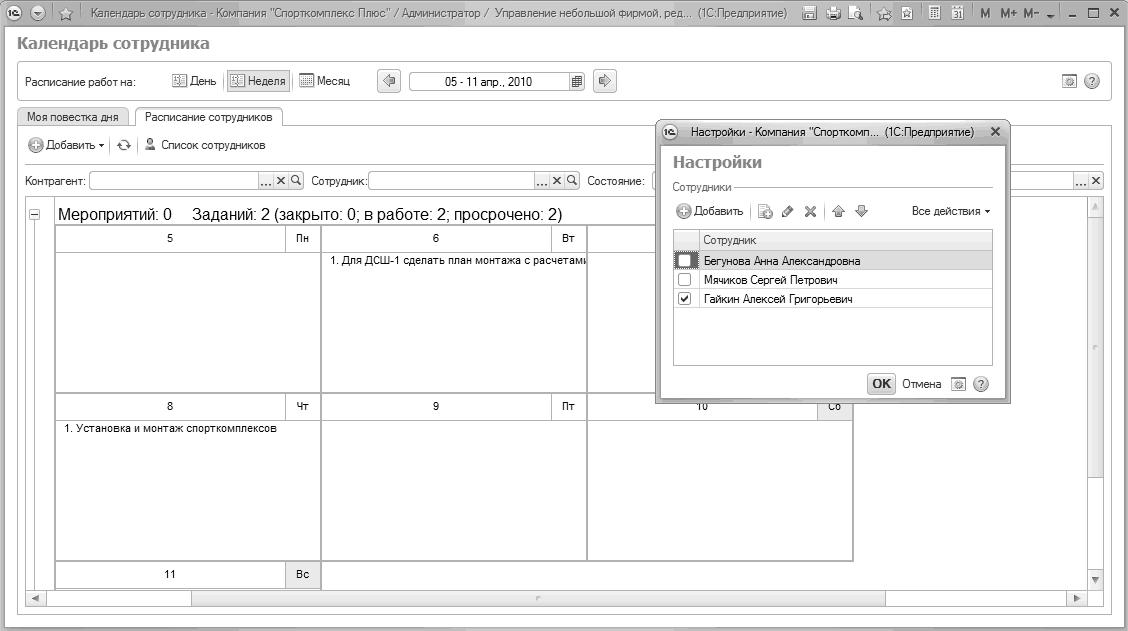Viewport: 1128px width, 631px height.
Task: Click copy-add icon in Настройки toolbar
Action: click(x=765, y=212)
